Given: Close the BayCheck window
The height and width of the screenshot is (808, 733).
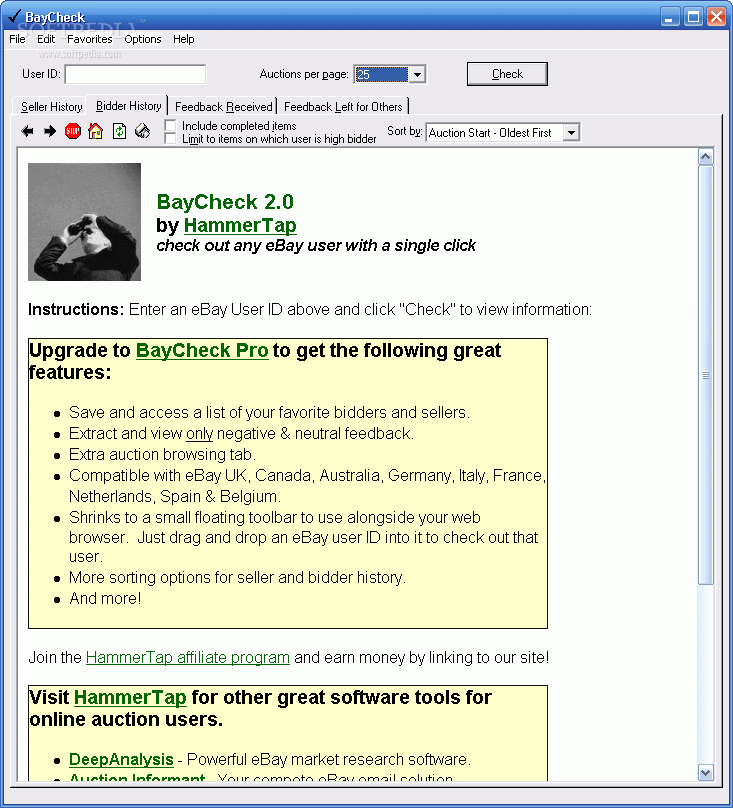Looking at the screenshot, I should tap(717, 17).
